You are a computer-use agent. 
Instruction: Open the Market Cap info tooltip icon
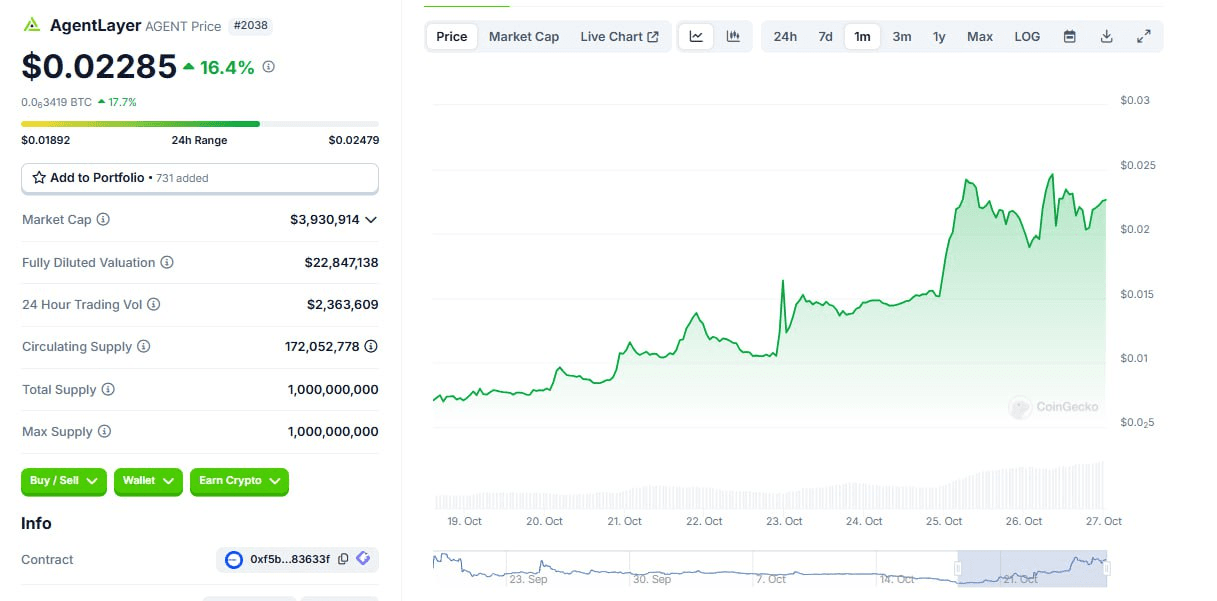pyautogui.click(x=103, y=219)
